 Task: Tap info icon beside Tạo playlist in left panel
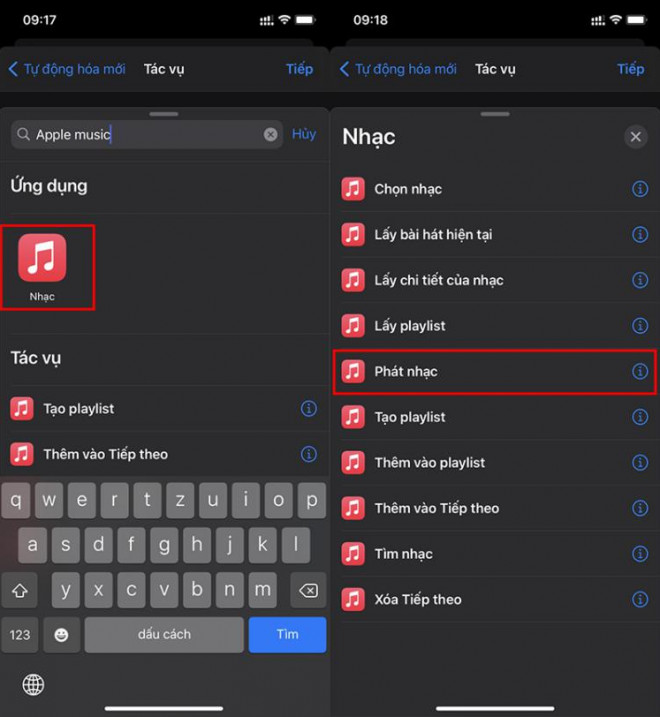[x=309, y=408]
